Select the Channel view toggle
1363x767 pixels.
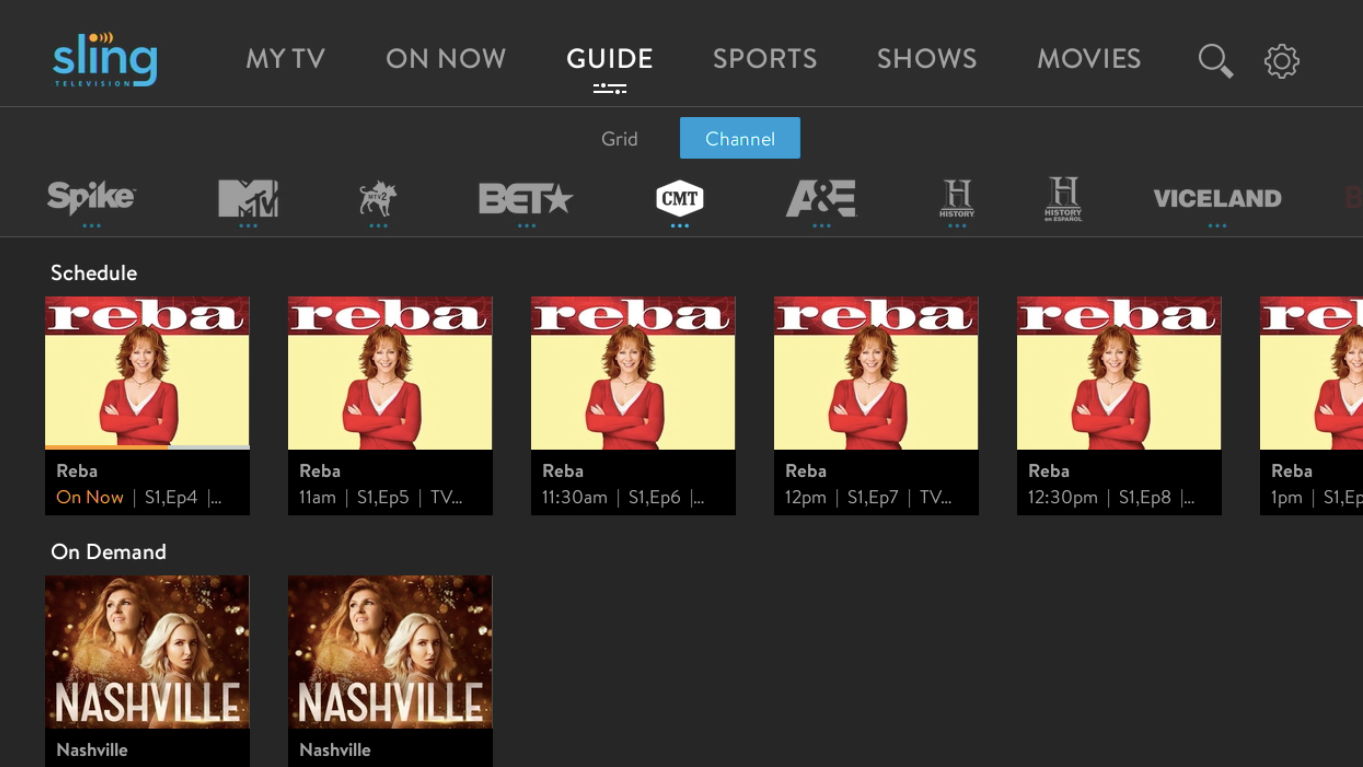(x=739, y=138)
